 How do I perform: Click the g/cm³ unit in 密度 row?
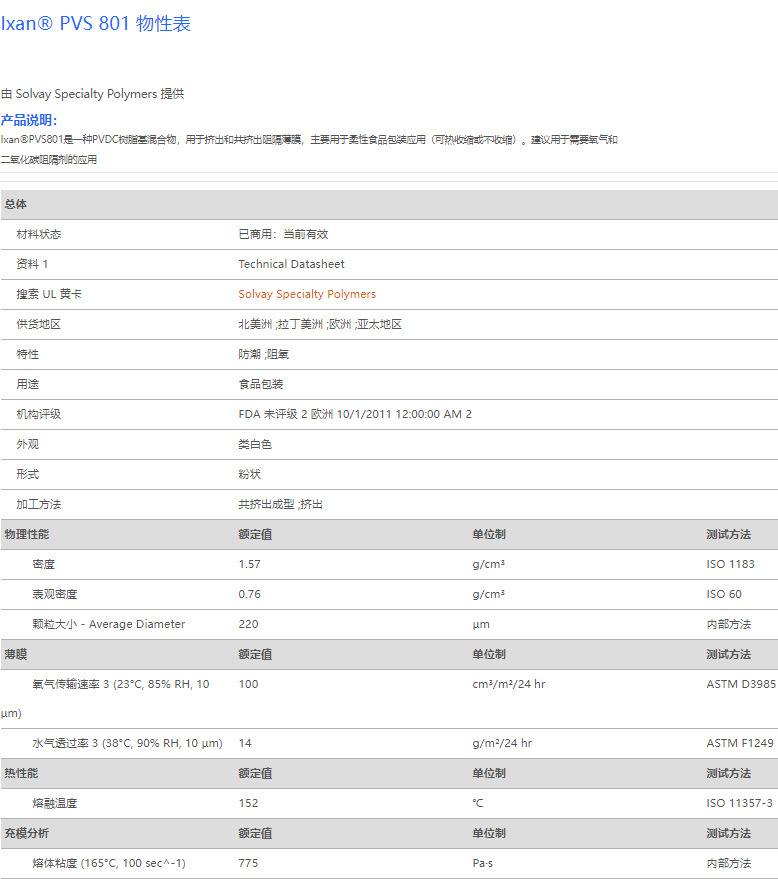pos(489,564)
